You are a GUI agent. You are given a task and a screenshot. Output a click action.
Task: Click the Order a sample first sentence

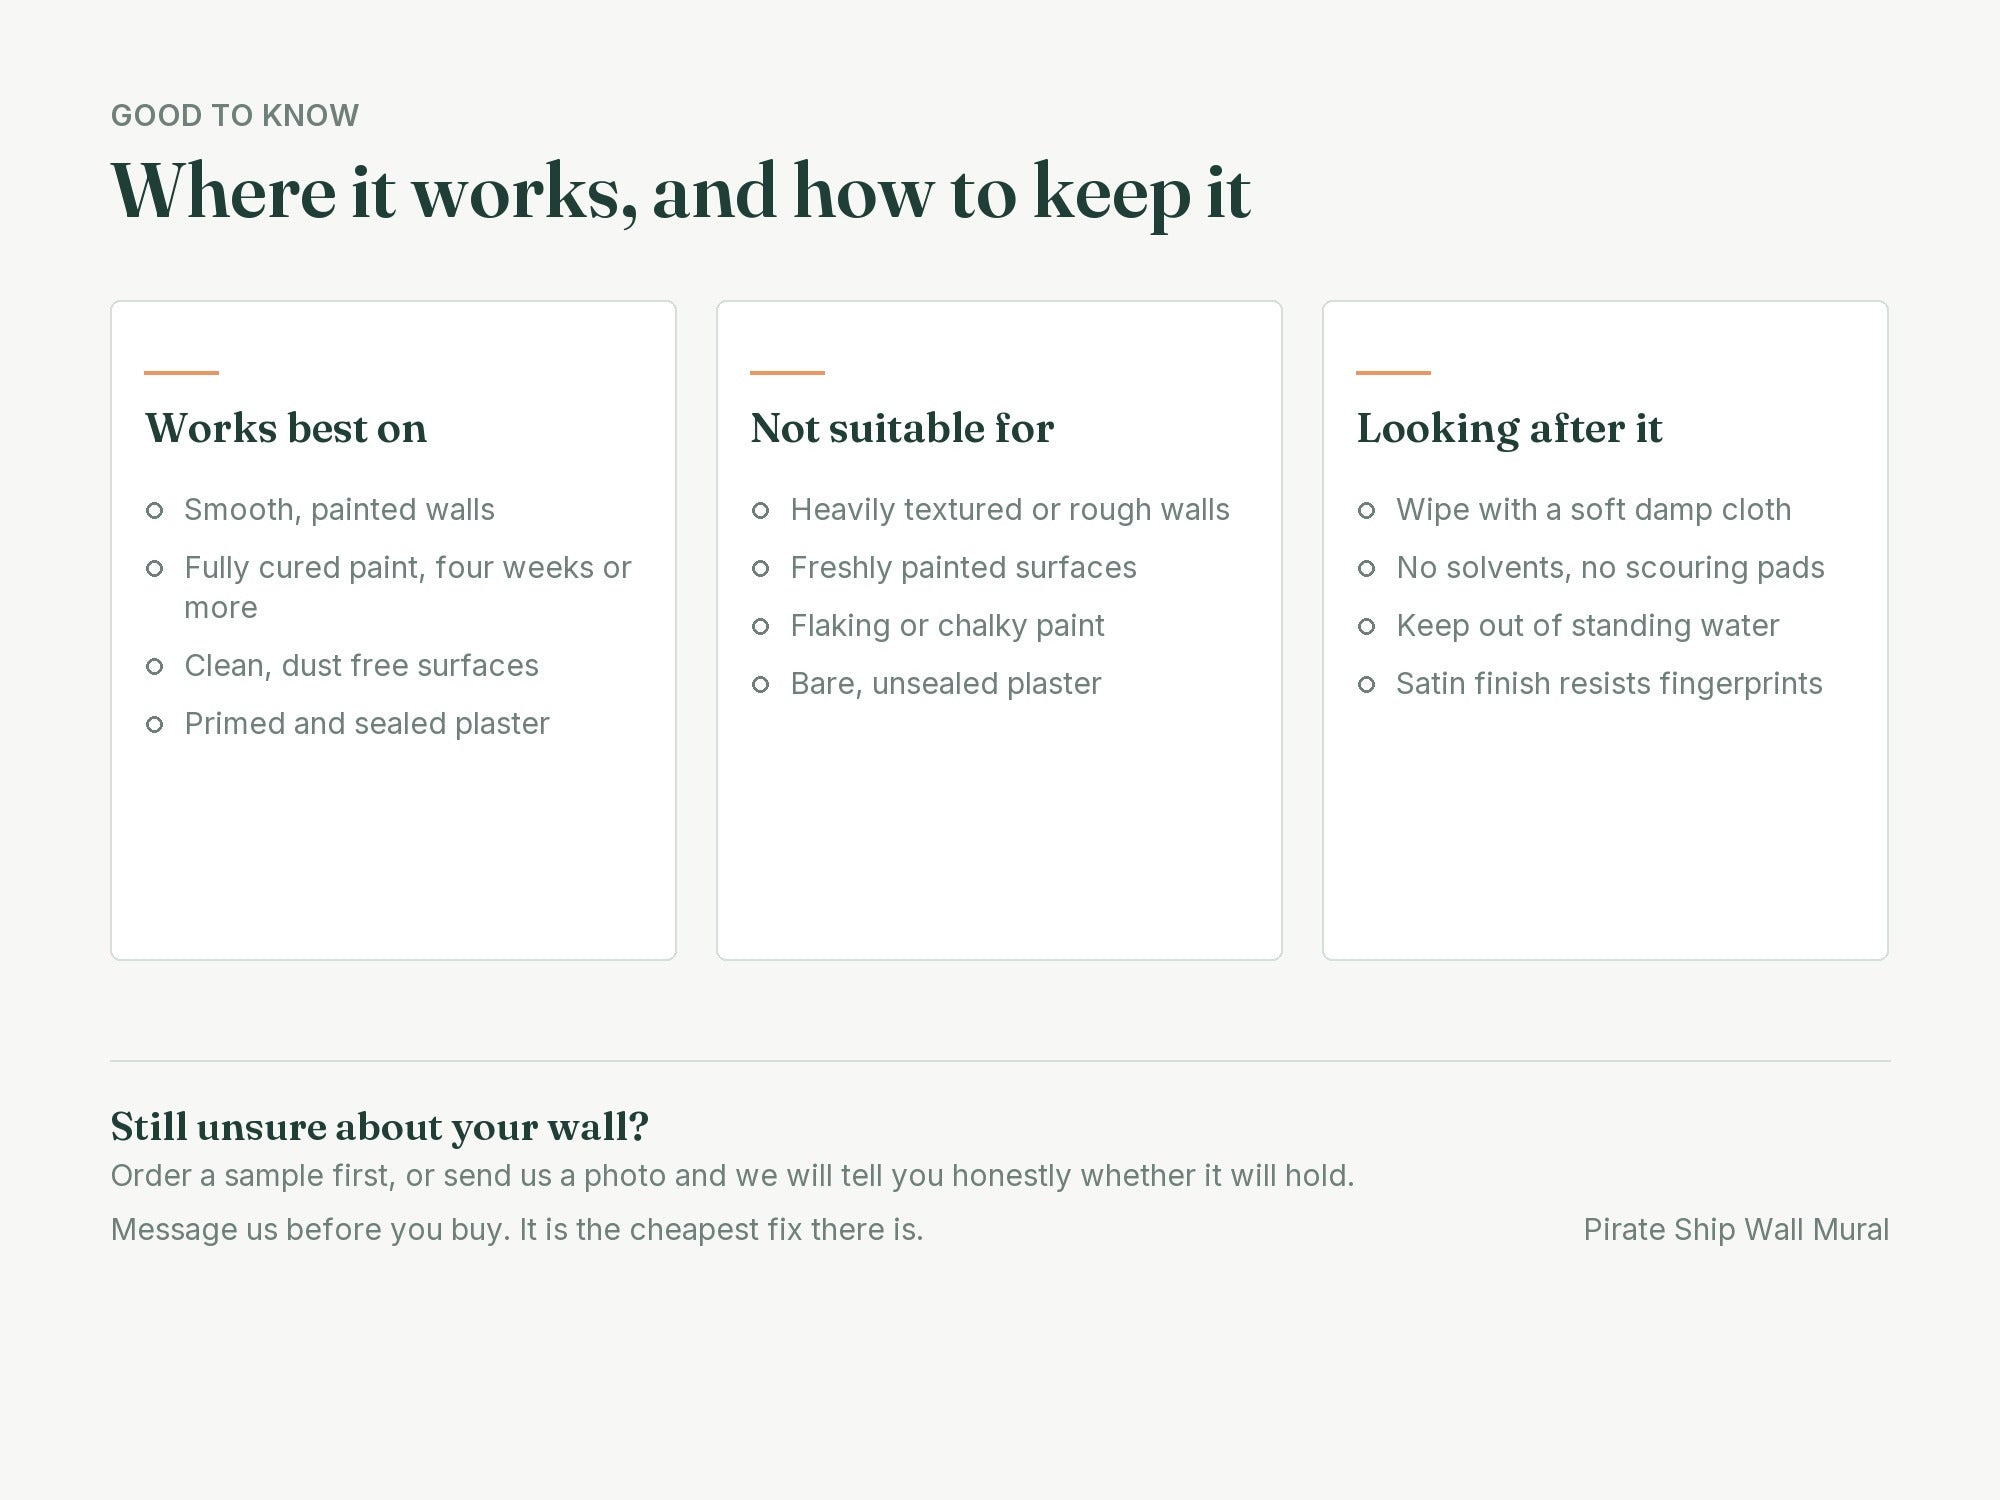(733, 1176)
